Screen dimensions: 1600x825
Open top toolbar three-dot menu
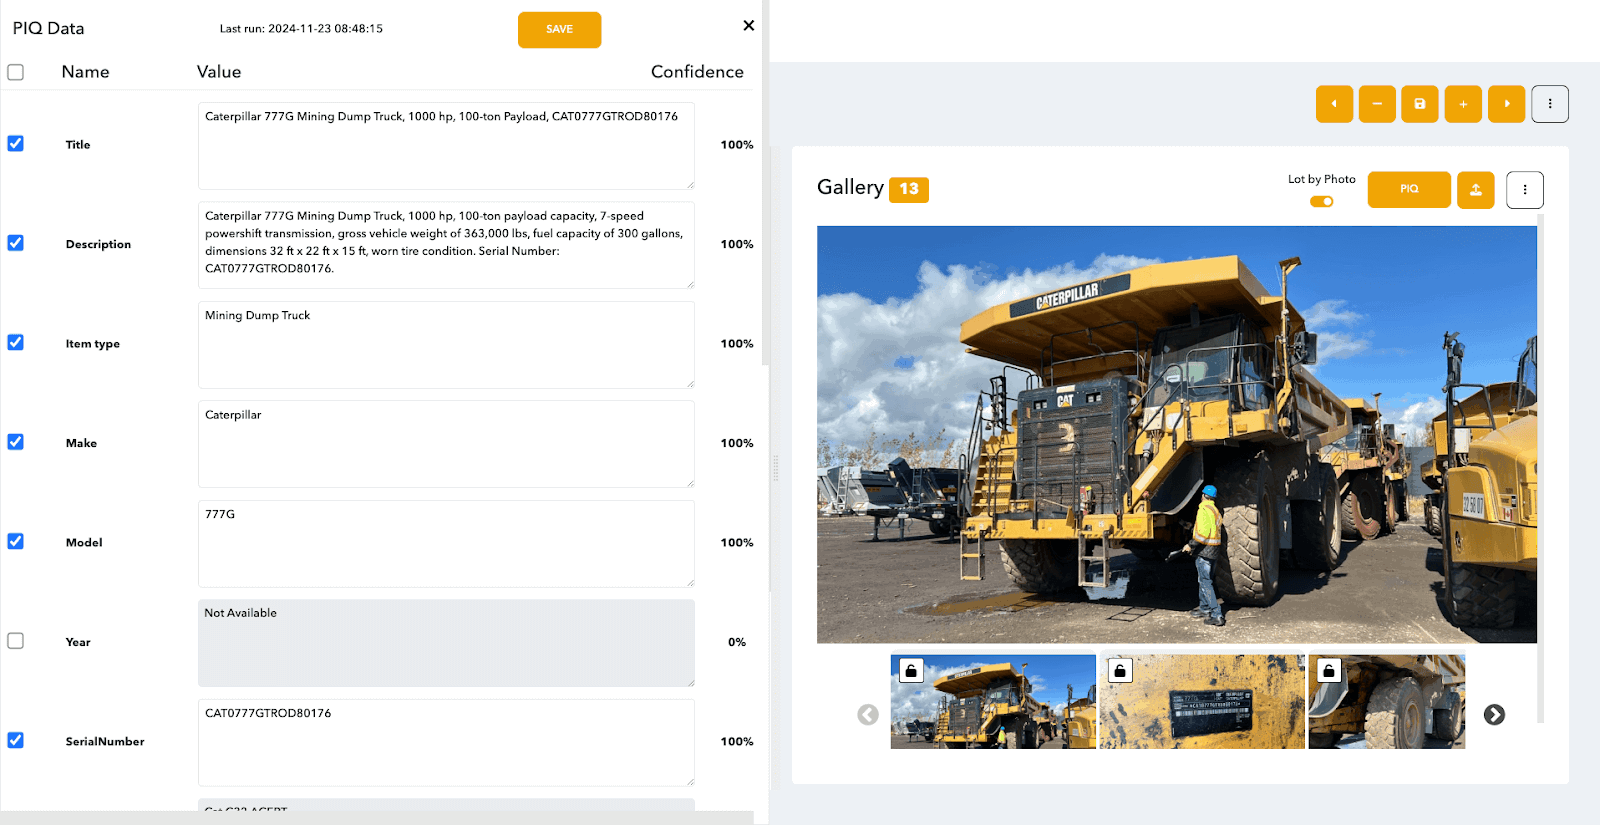pyautogui.click(x=1550, y=104)
